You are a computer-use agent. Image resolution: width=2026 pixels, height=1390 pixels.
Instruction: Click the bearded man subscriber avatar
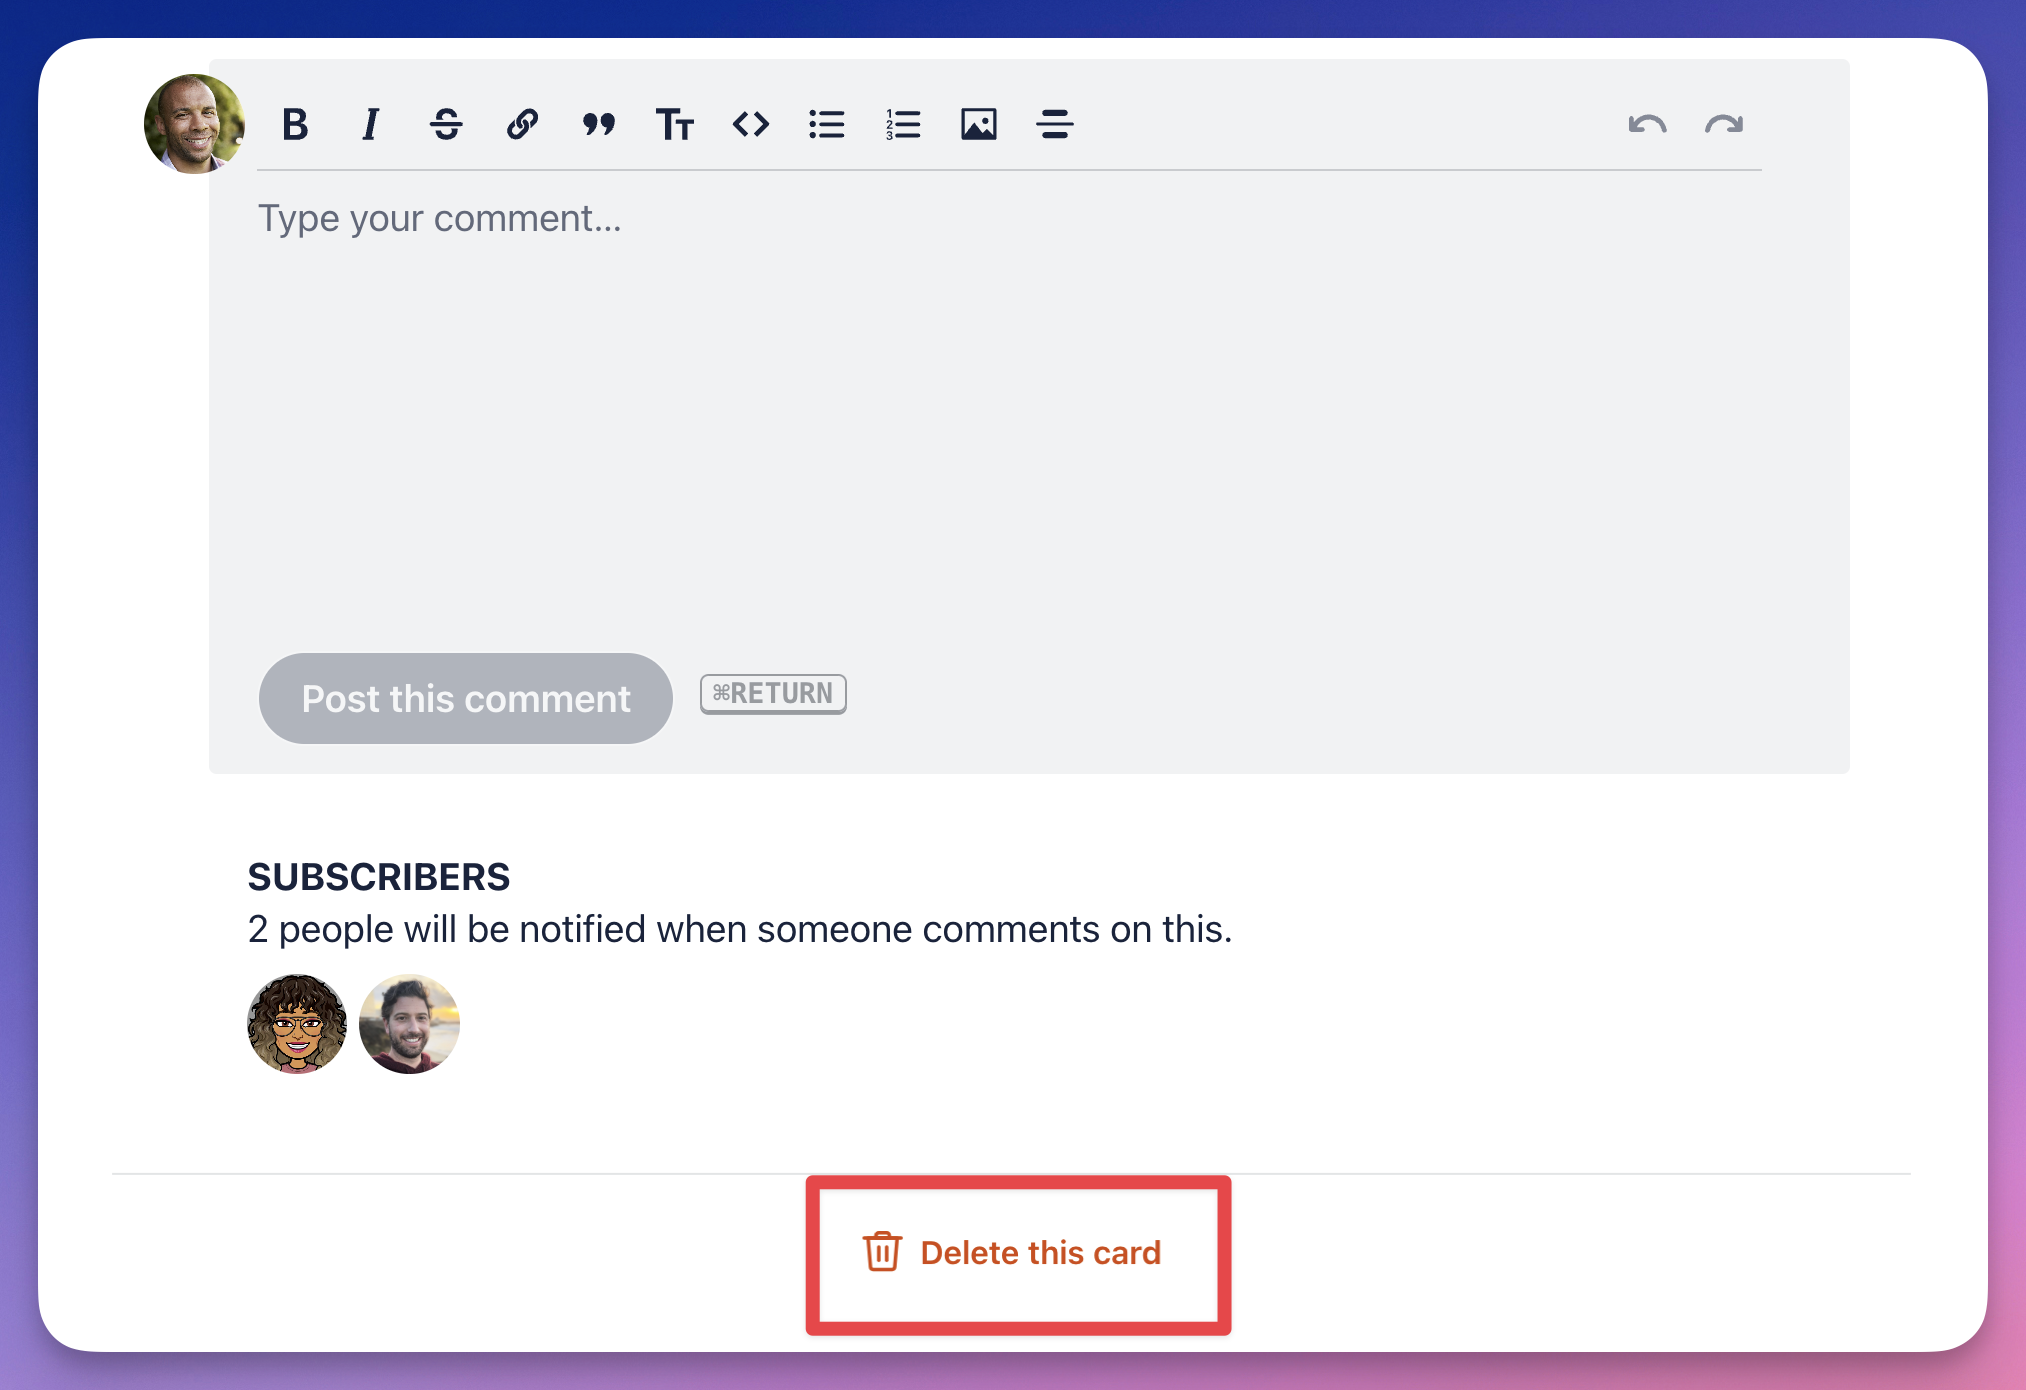pos(409,1024)
